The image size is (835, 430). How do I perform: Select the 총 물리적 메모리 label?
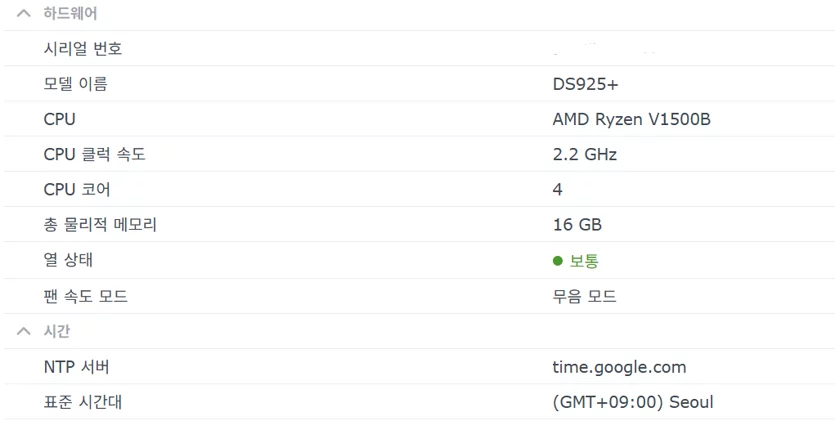(x=100, y=225)
